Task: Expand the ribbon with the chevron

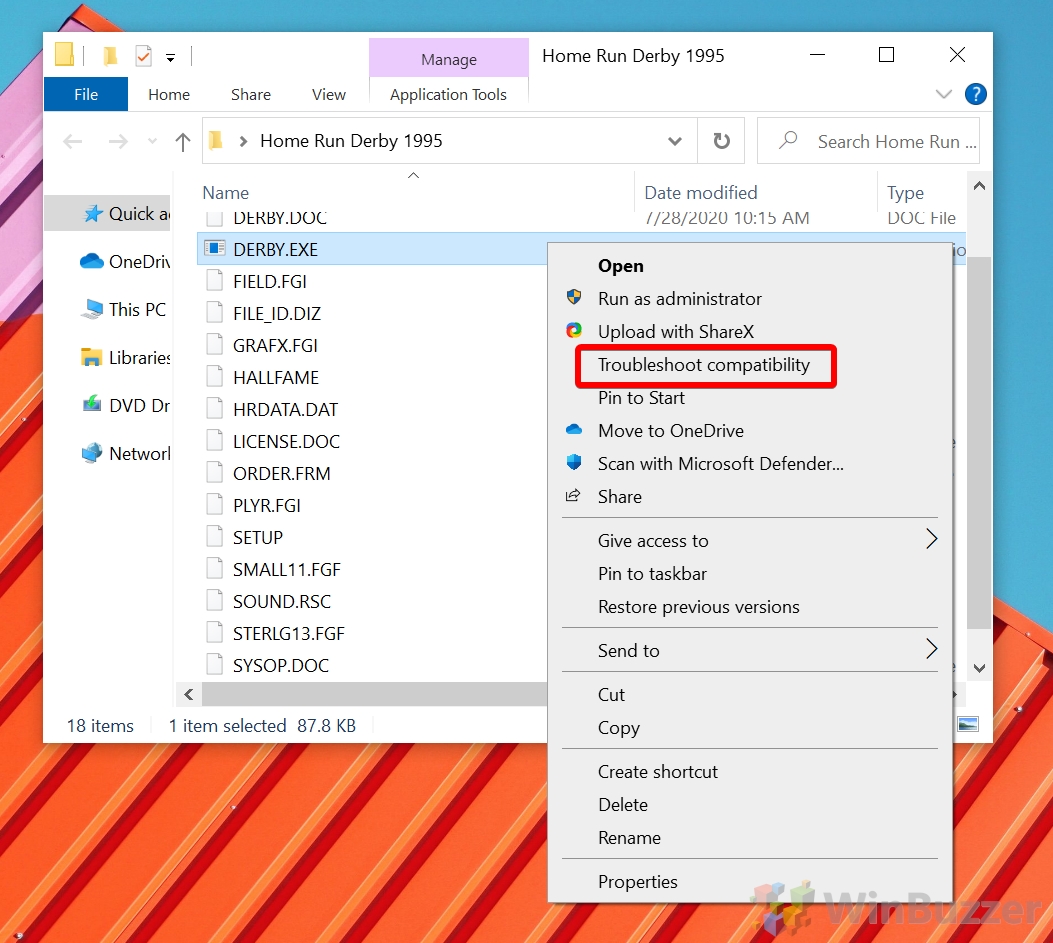Action: 944,94
